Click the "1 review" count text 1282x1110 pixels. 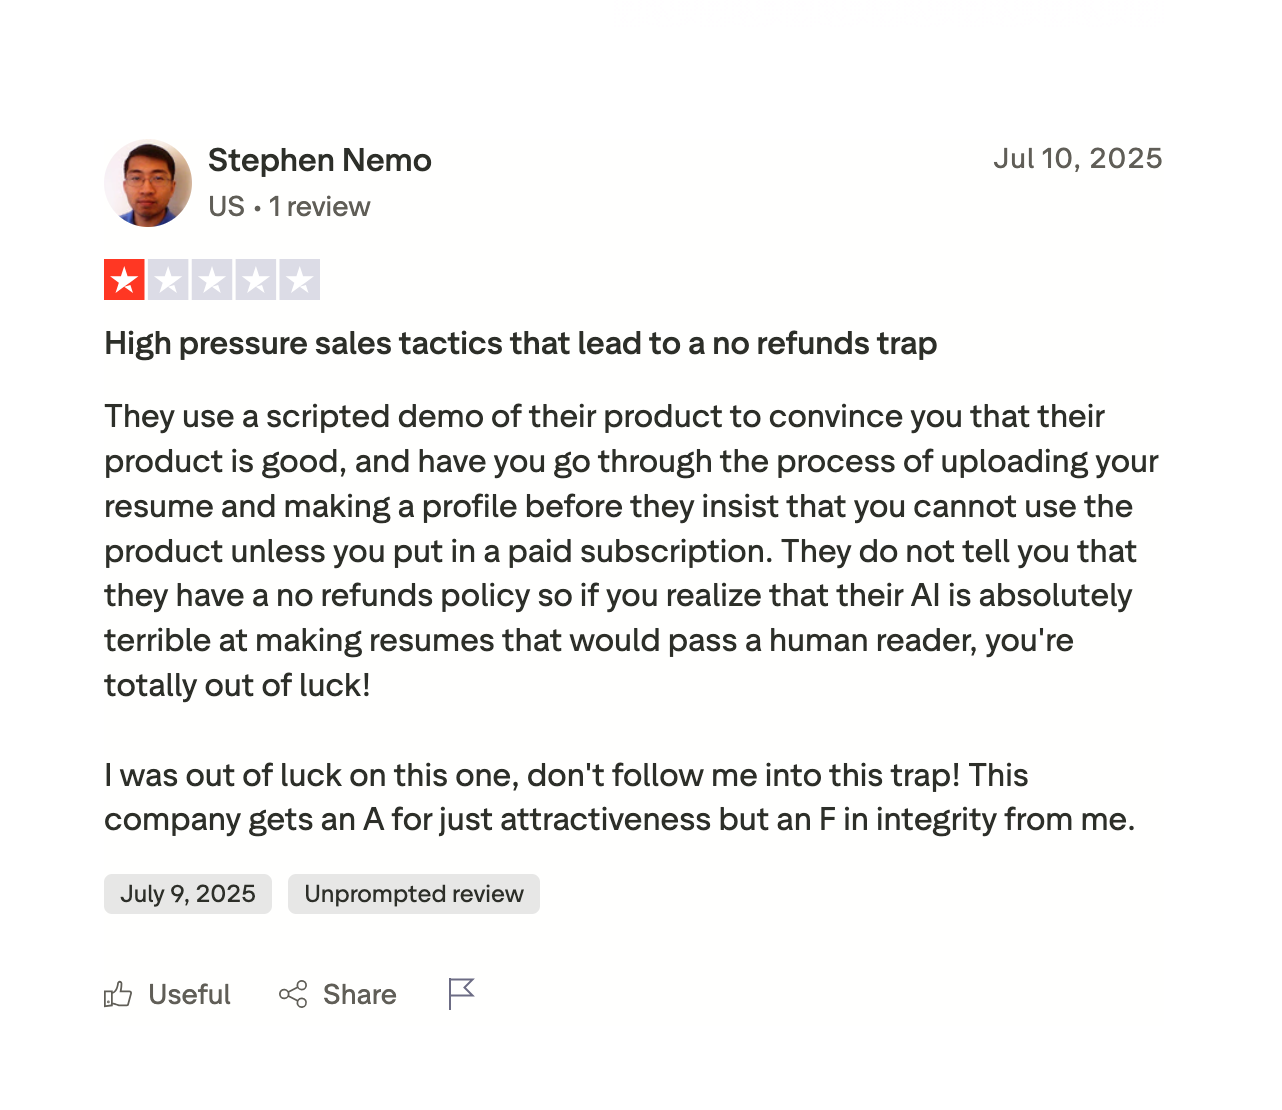tap(320, 207)
